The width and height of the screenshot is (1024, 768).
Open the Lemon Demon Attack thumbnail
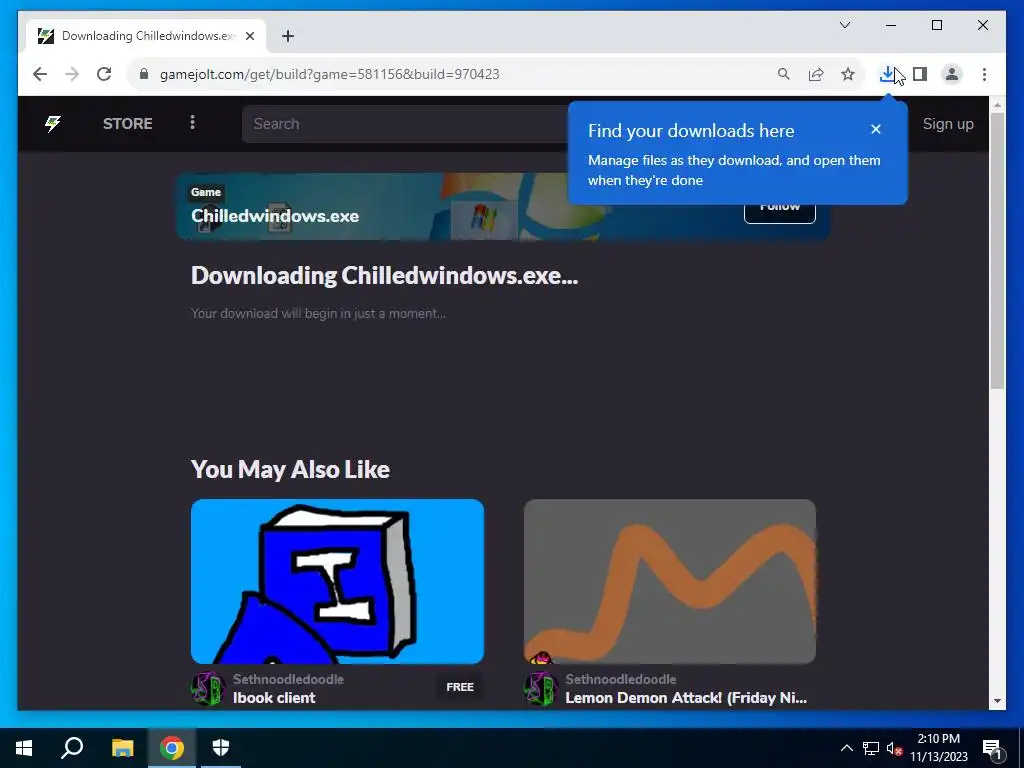pyautogui.click(x=669, y=581)
